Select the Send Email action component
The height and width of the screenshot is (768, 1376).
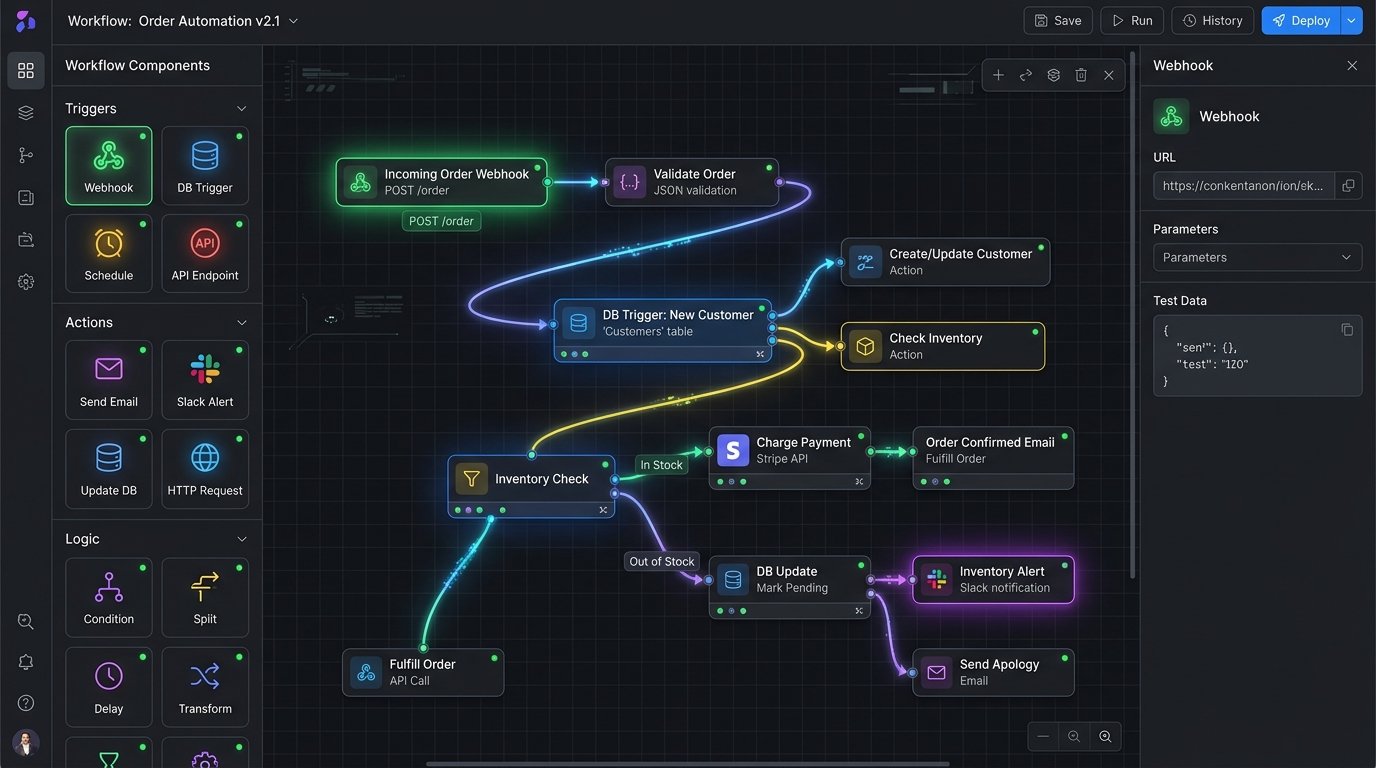[x=109, y=380]
